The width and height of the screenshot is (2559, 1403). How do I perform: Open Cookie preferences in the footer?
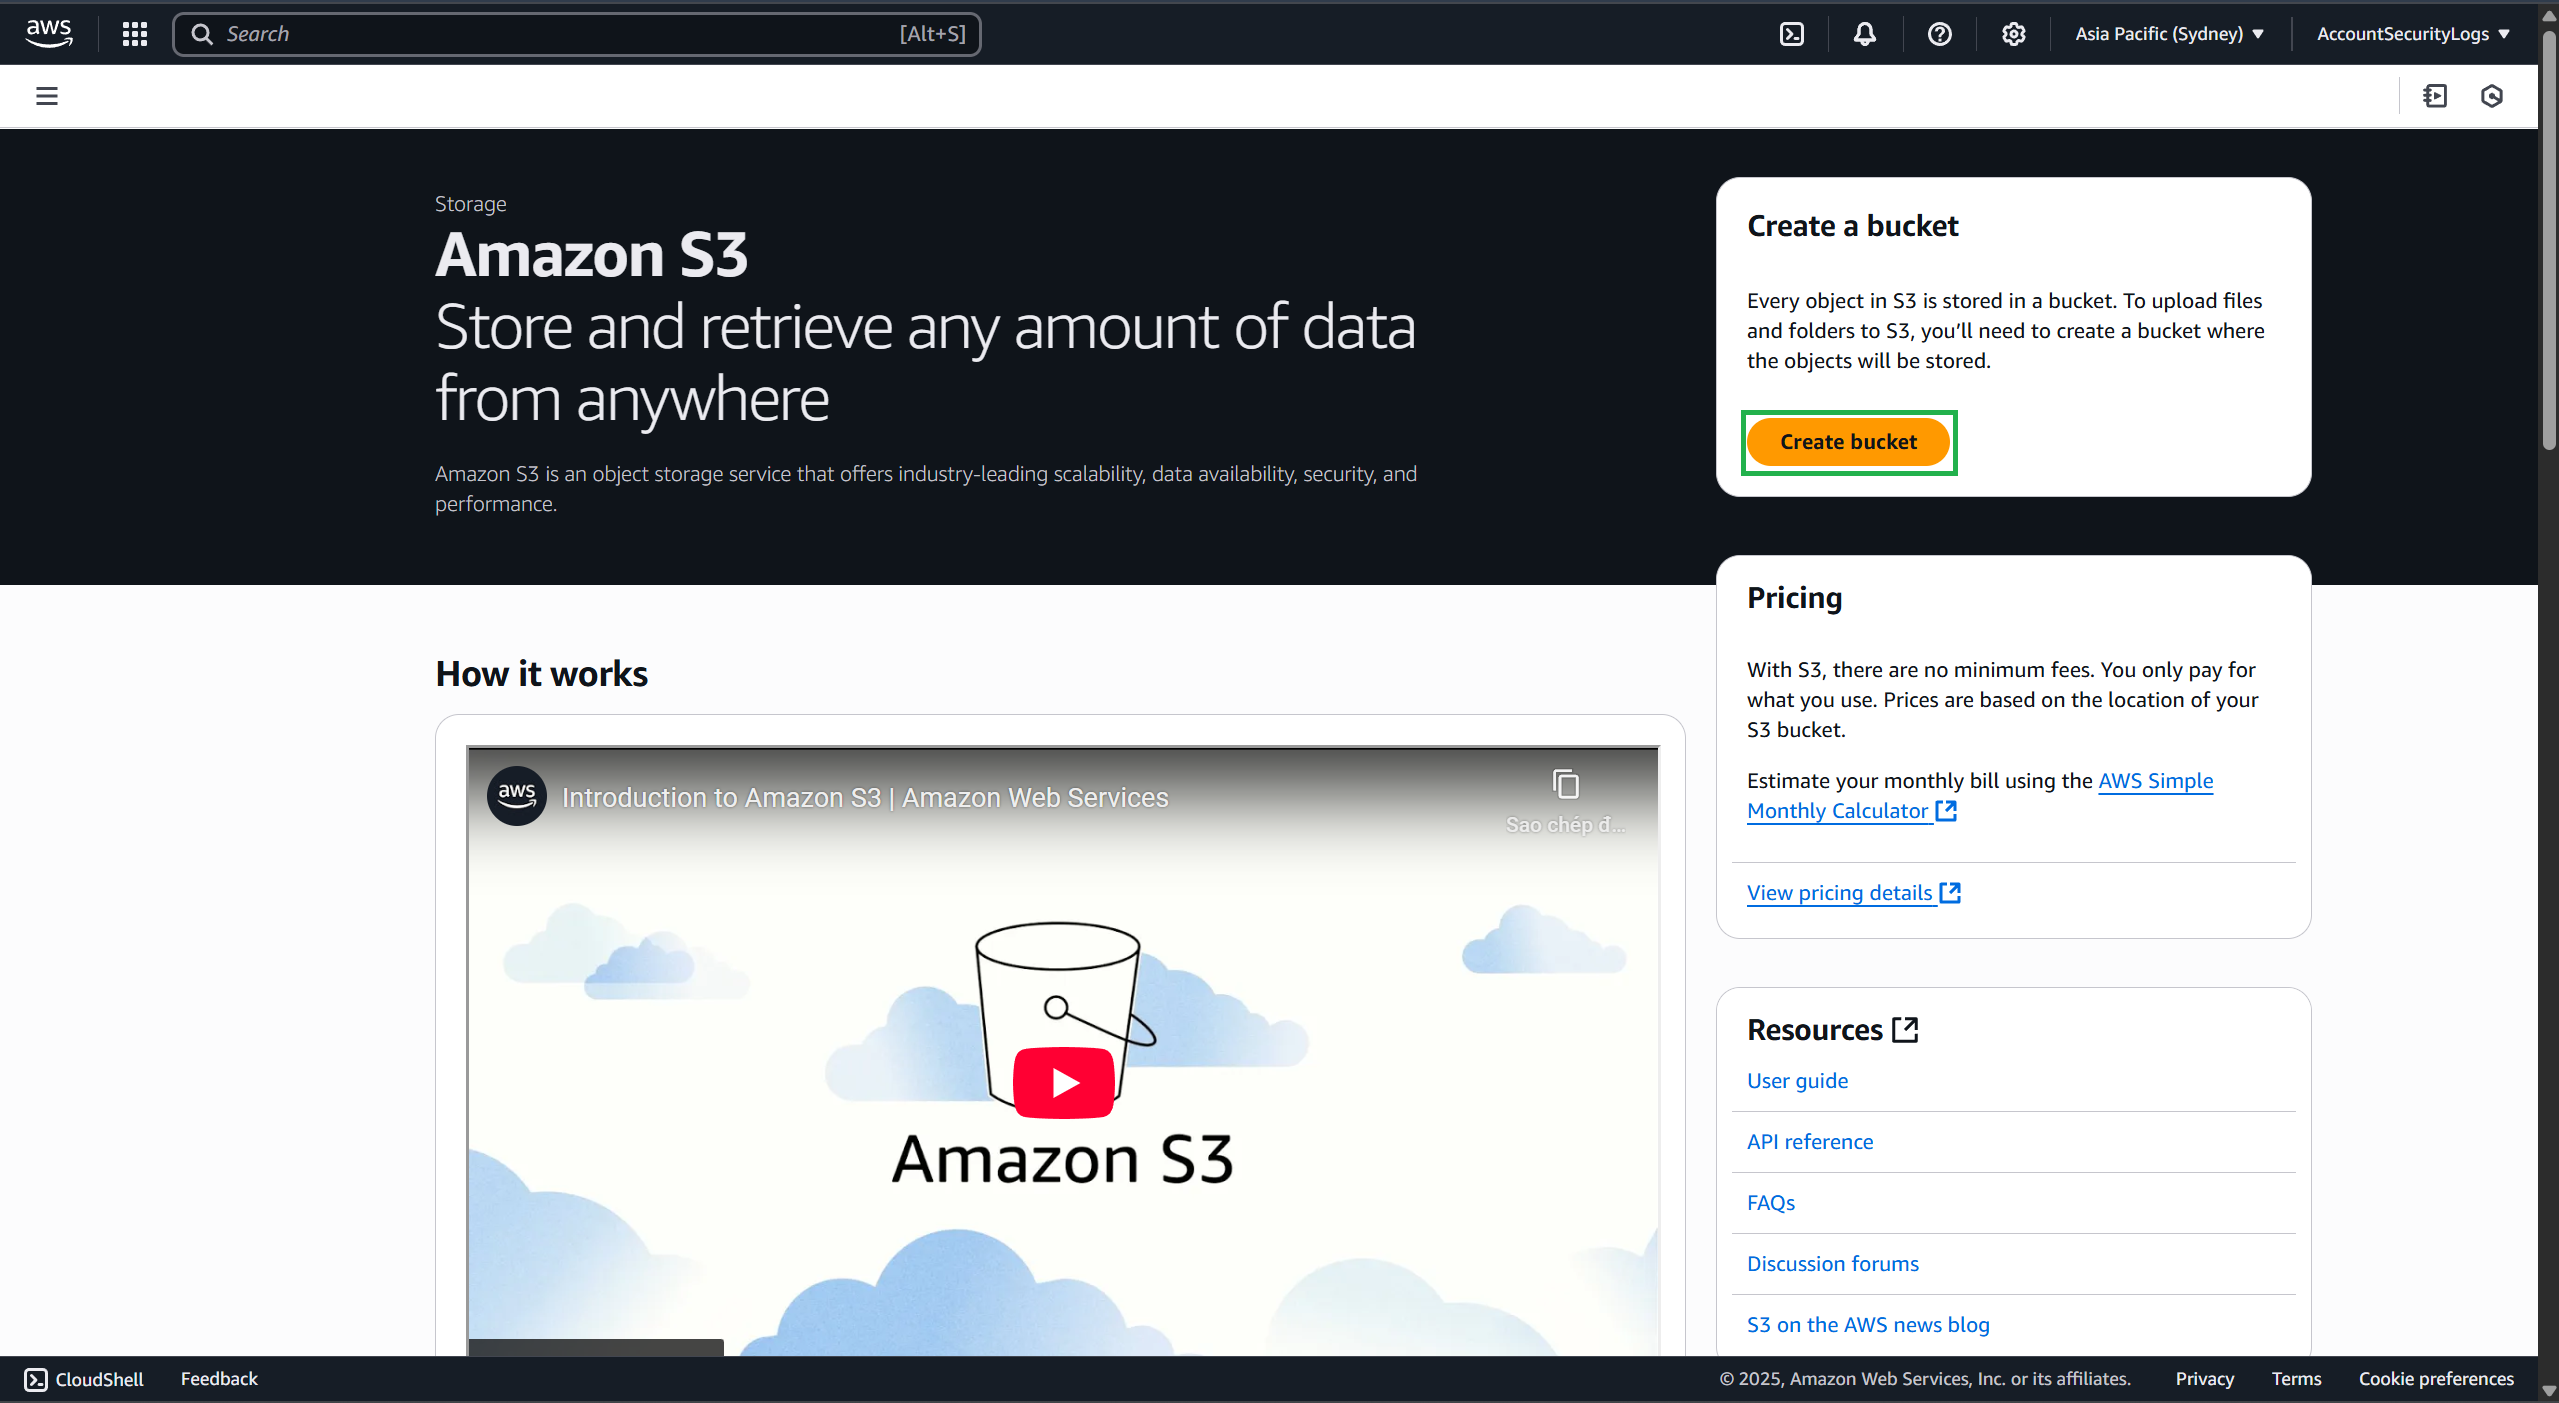click(x=2436, y=1378)
